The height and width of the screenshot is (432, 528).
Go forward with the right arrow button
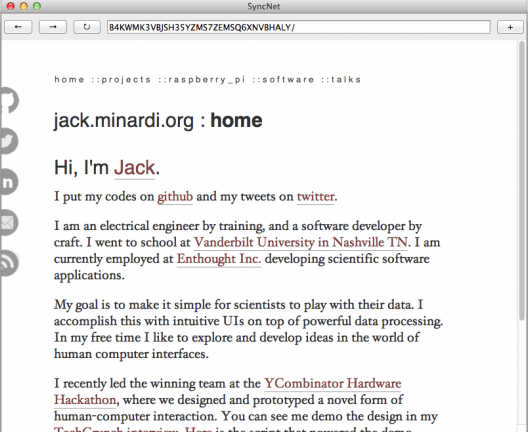coord(53,27)
